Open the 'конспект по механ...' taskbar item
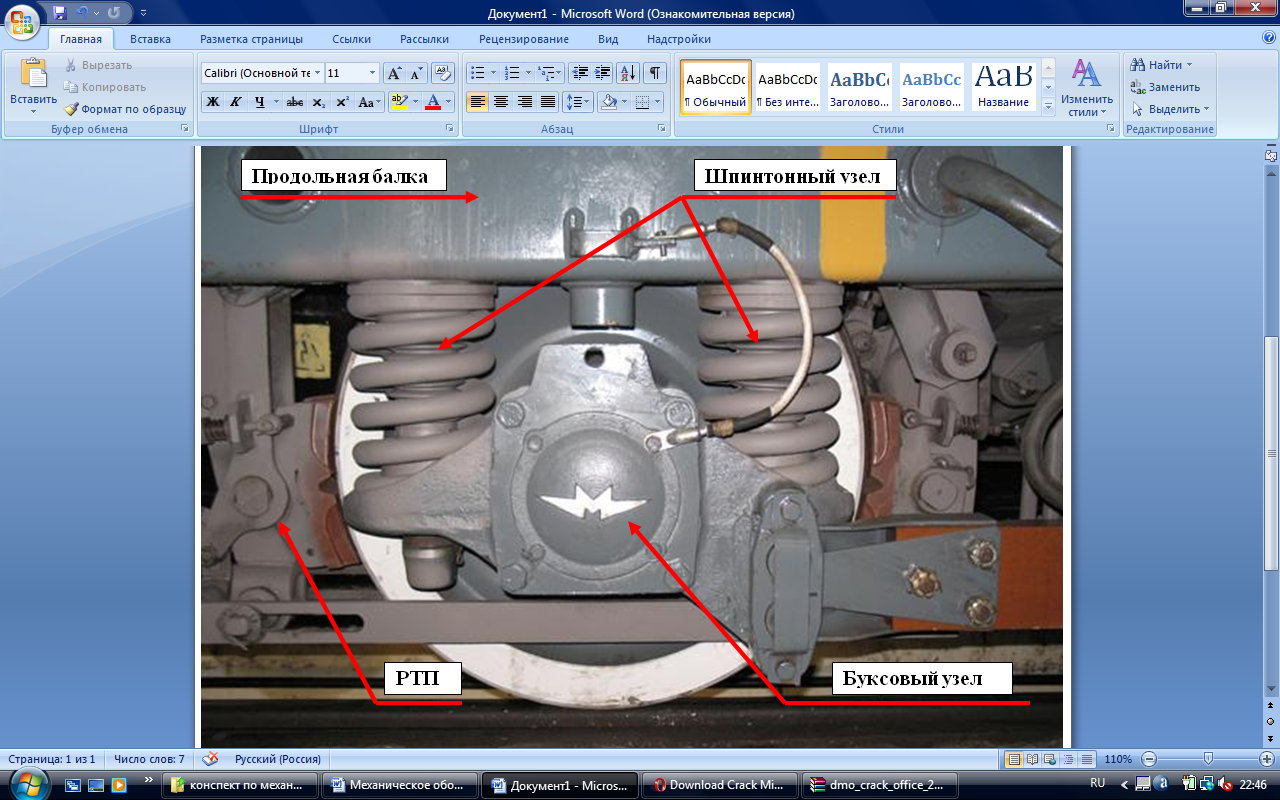This screenshot has width=1280, height=800. tap(240, 785)
